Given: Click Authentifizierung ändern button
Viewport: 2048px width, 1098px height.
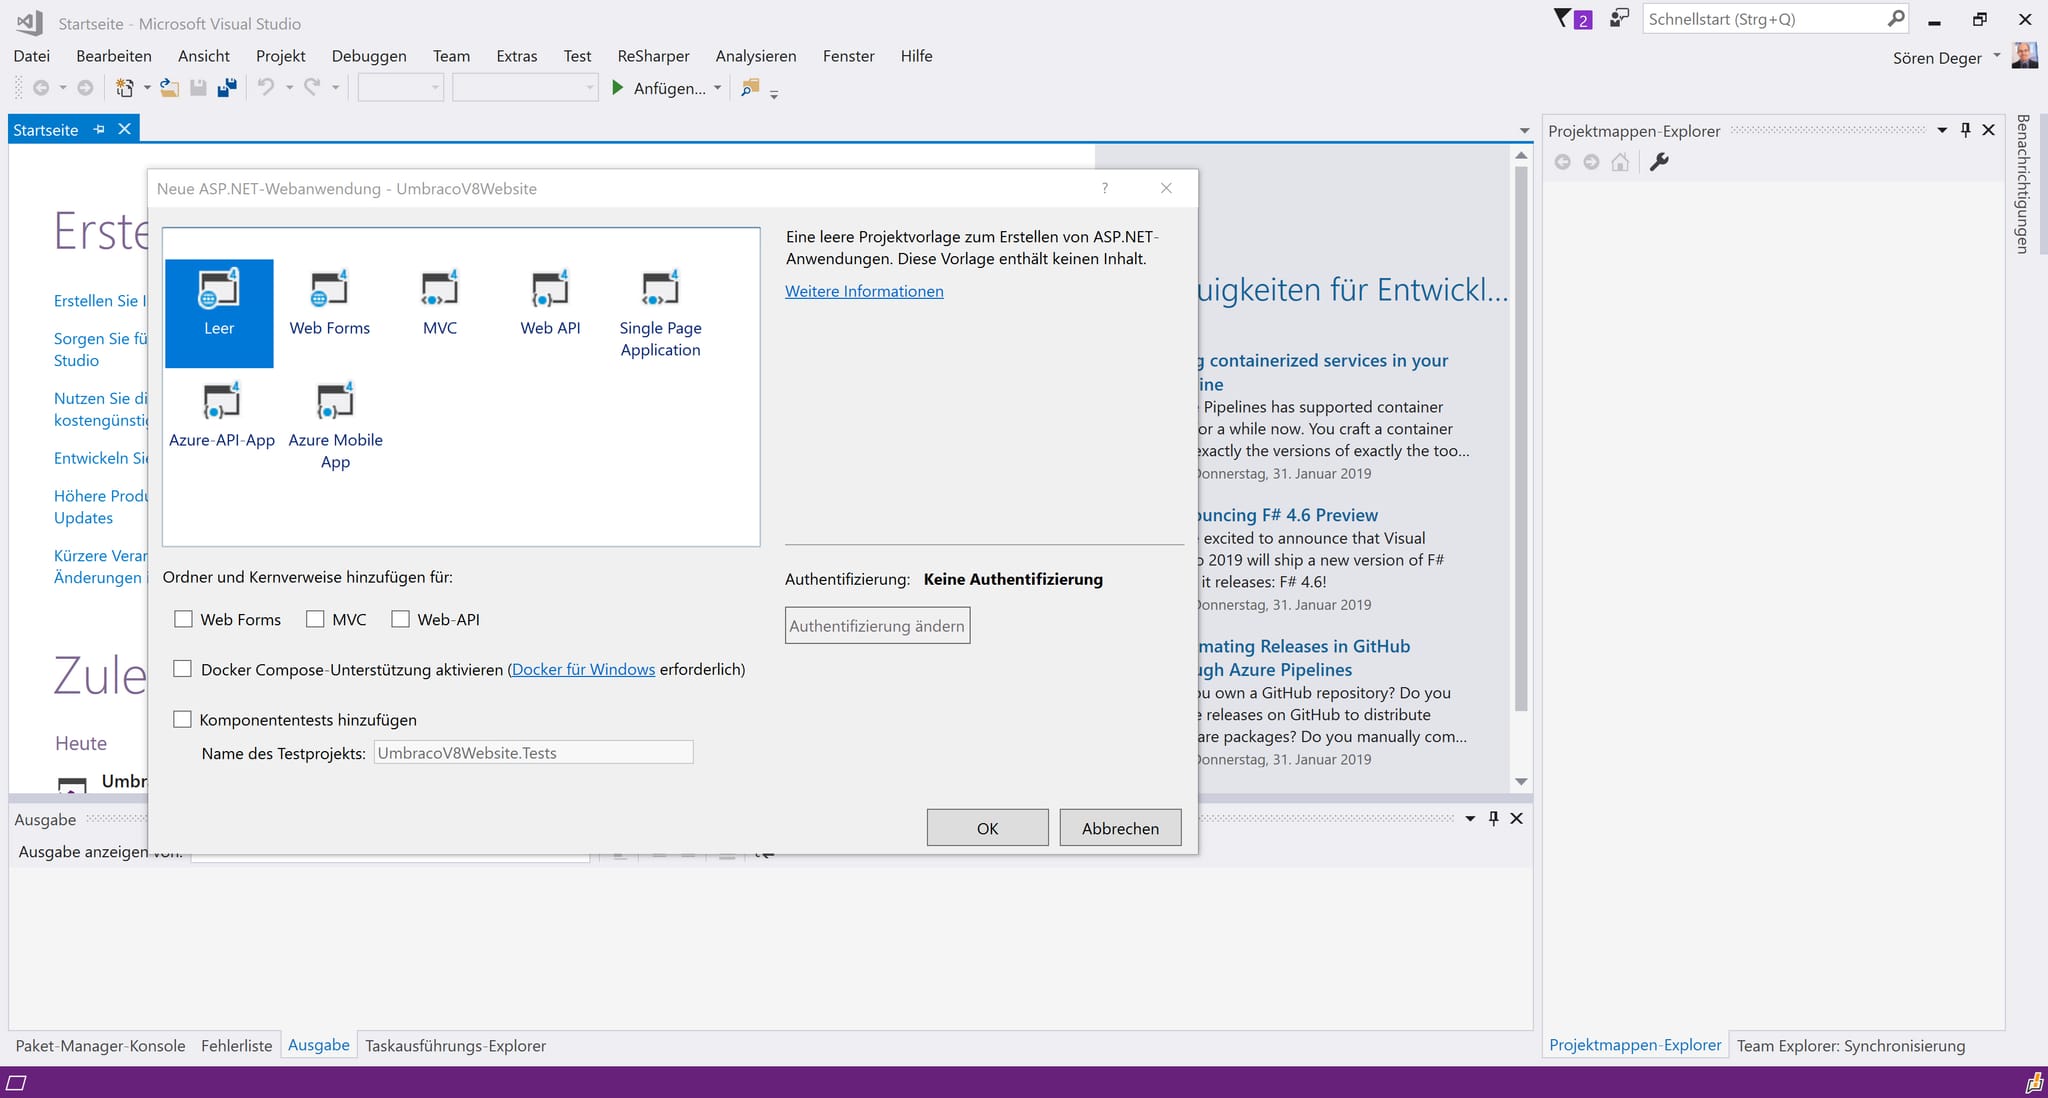Looking at the screenshot, I should tap(877, 625).
